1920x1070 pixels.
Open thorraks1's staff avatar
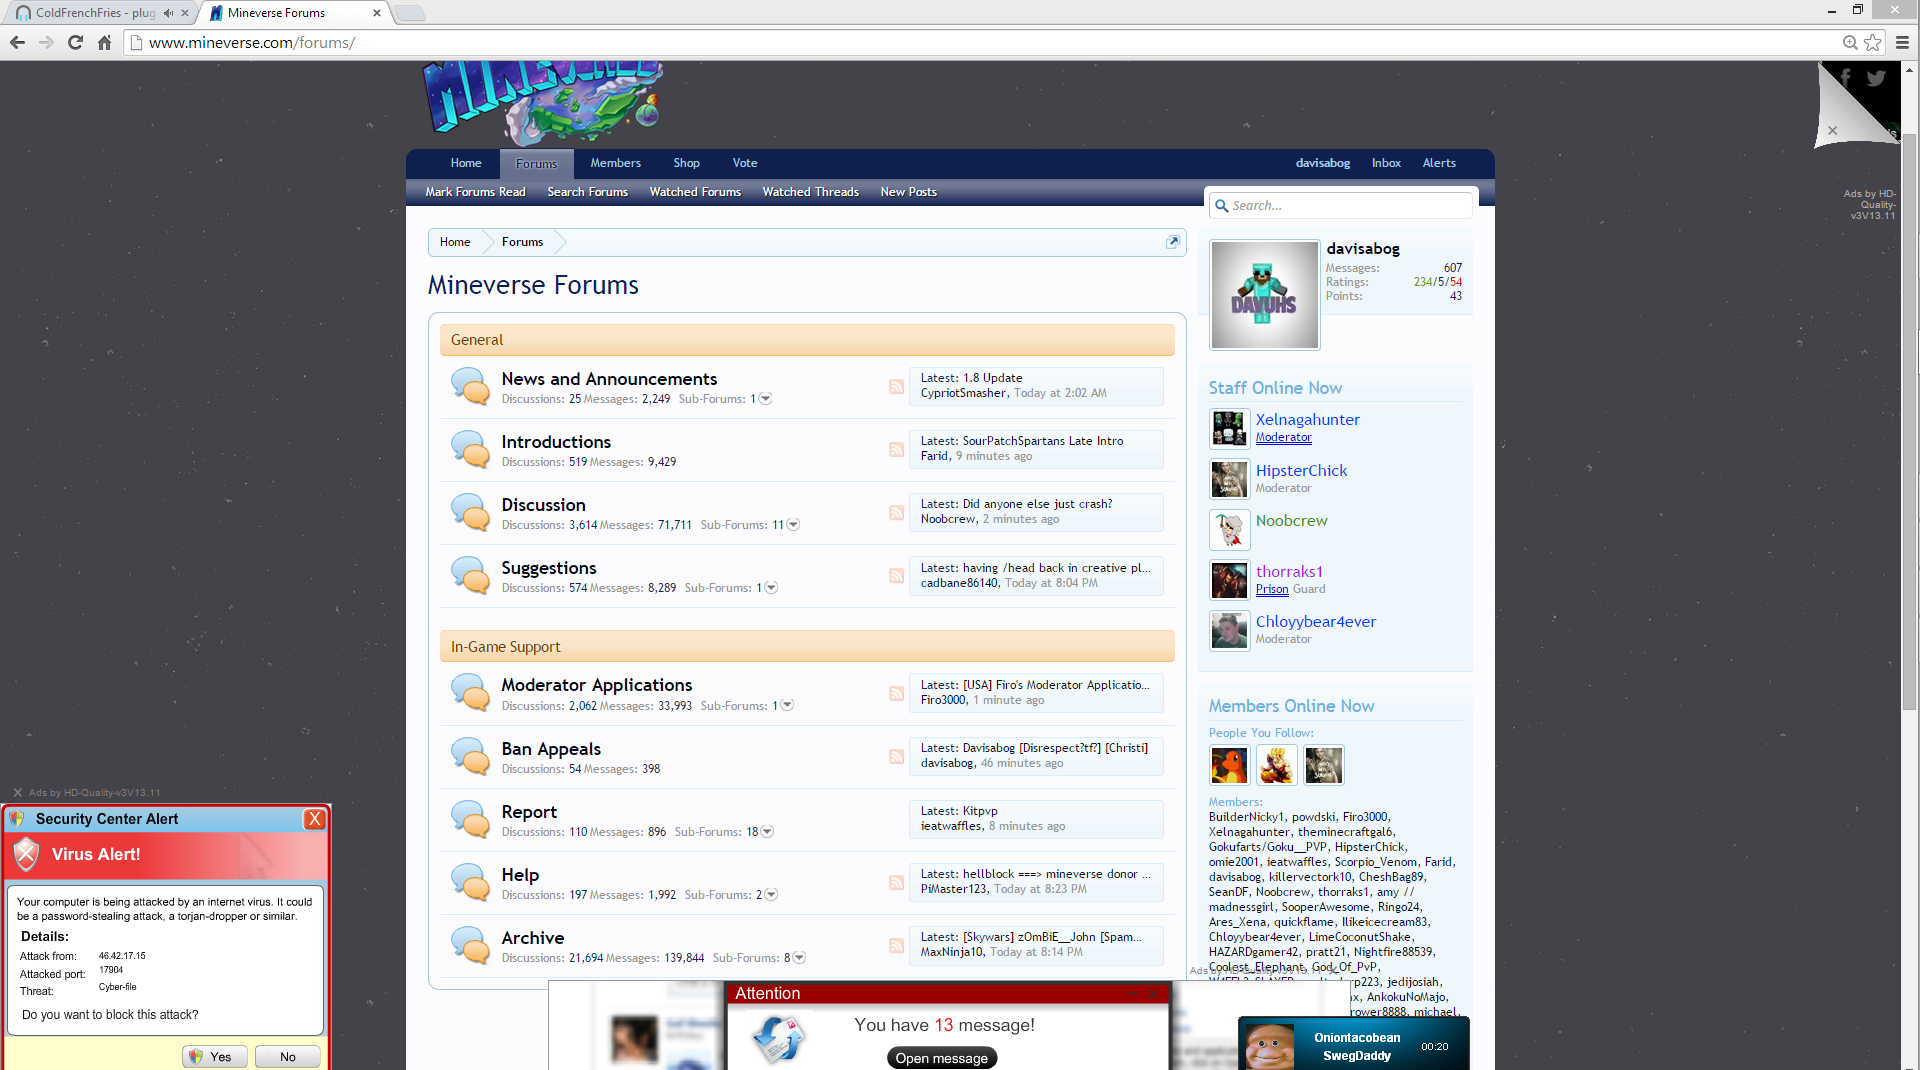(x=1229, y=580)
